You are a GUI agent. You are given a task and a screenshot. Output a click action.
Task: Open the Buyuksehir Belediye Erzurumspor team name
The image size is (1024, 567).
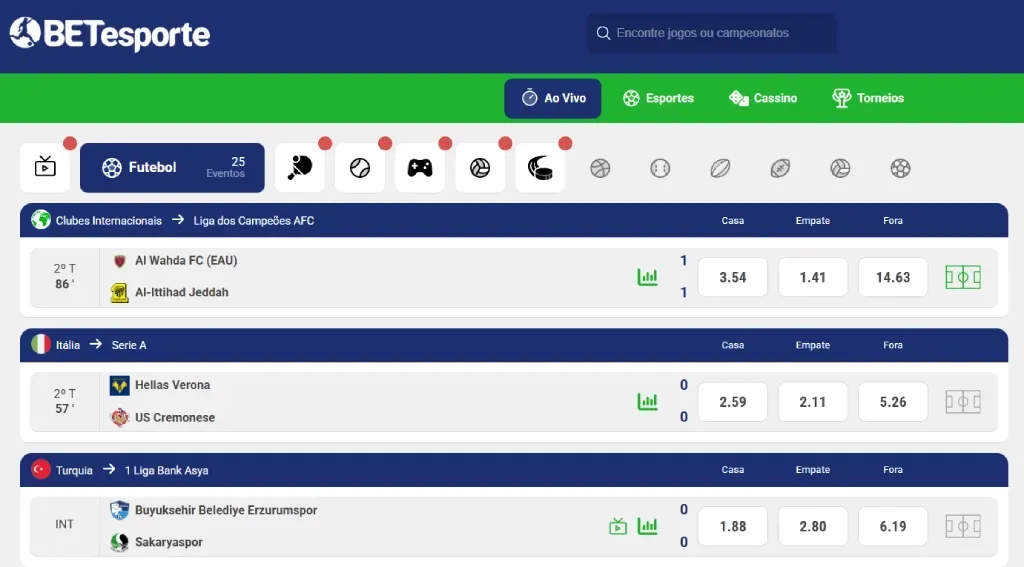[226, 510]
